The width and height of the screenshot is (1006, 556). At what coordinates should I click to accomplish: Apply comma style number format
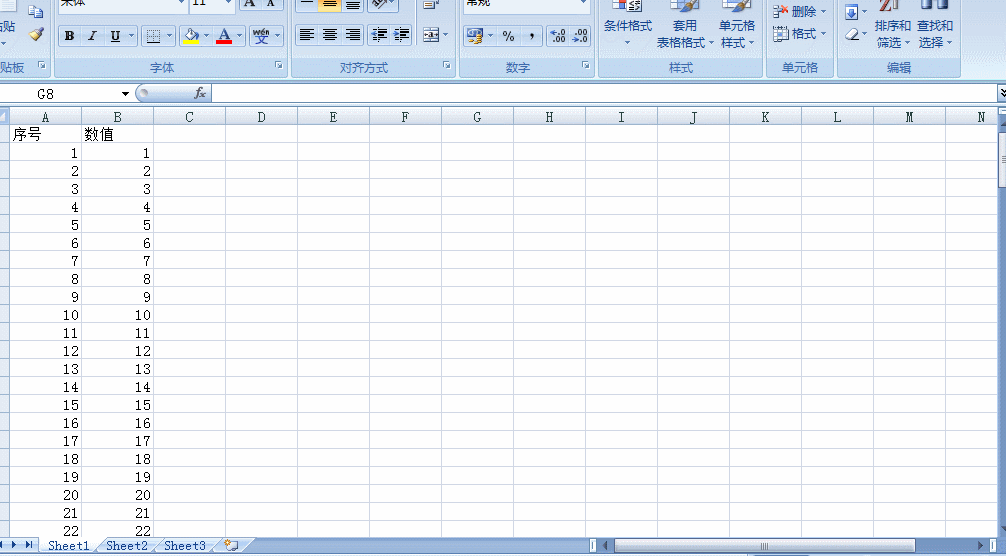pyautogui.click(x=532, y=35)
